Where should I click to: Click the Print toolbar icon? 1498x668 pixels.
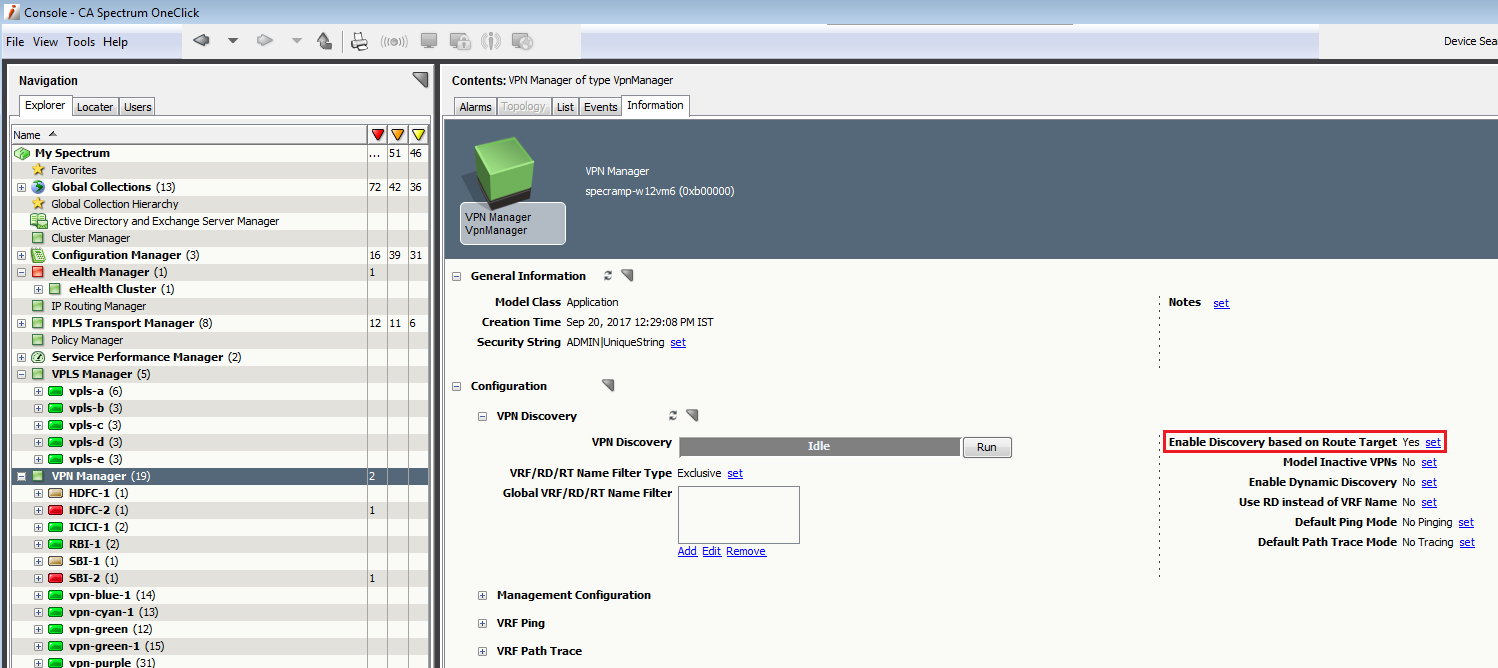[360, 41]
